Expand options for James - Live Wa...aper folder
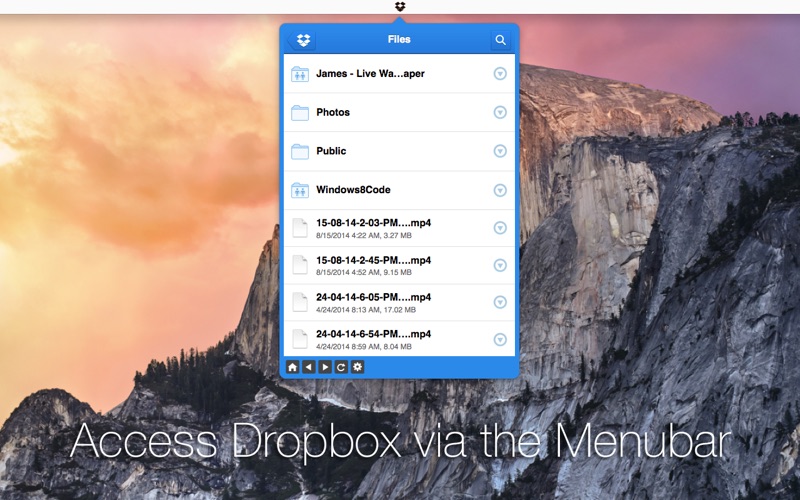The height and width of the screenshot is (500, 800). 500,74
